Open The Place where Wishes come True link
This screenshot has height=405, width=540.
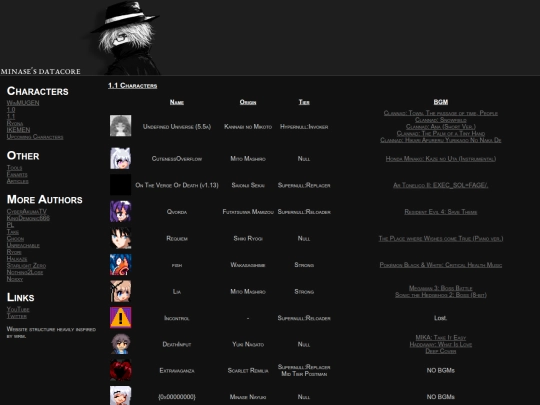pyautogui.click(x=441, y=238)
